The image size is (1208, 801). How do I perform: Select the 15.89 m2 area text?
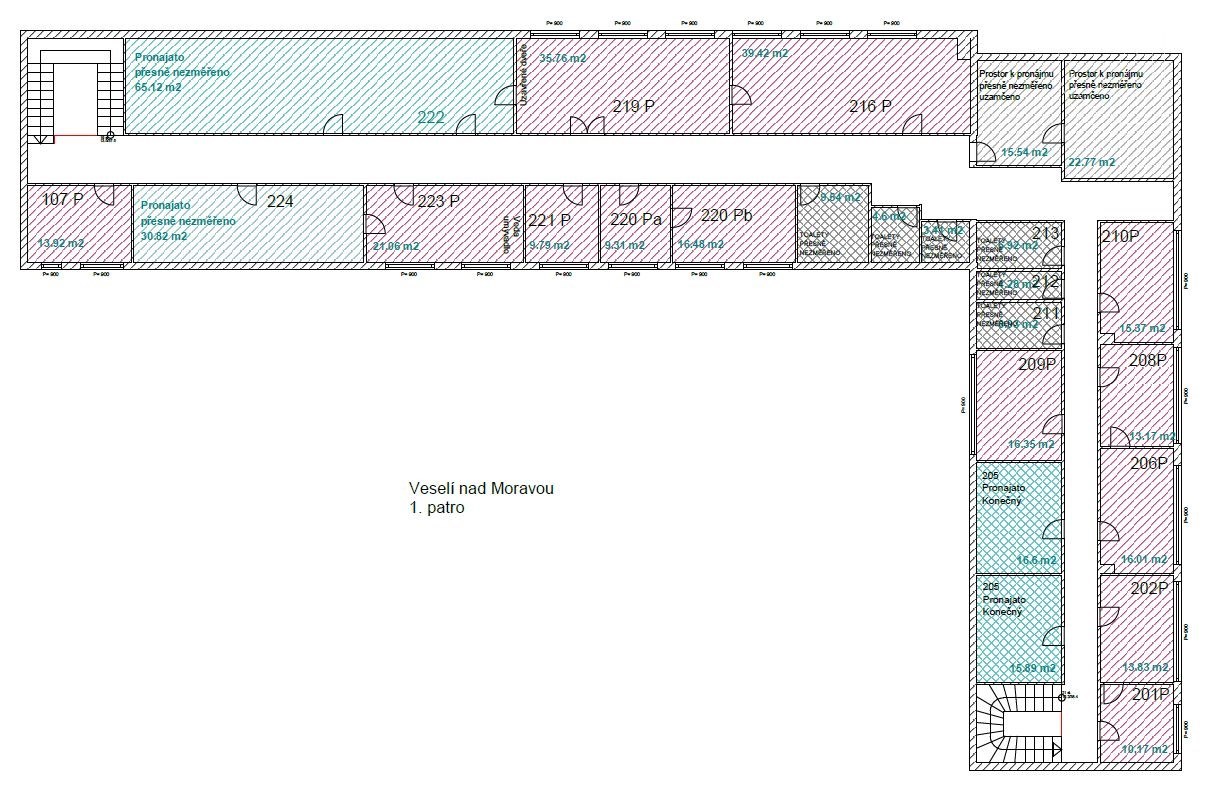point(1033,668)
